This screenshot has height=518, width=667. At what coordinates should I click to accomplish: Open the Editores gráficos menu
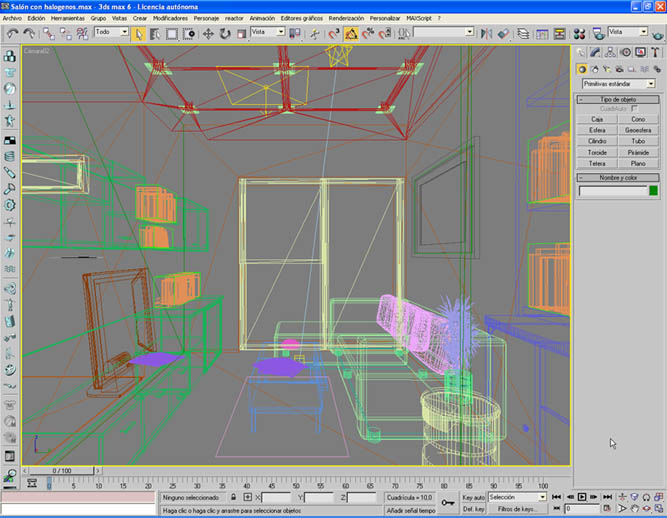click(x=302, y=18)
